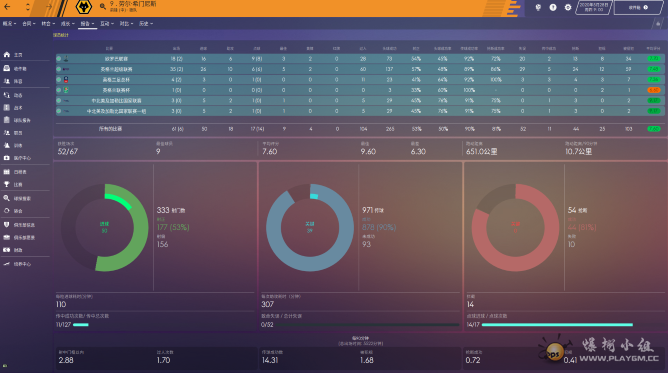668x373 pixels.
Task: Click the yellow 球员统计 section link
Action: [x=60, y=35]
